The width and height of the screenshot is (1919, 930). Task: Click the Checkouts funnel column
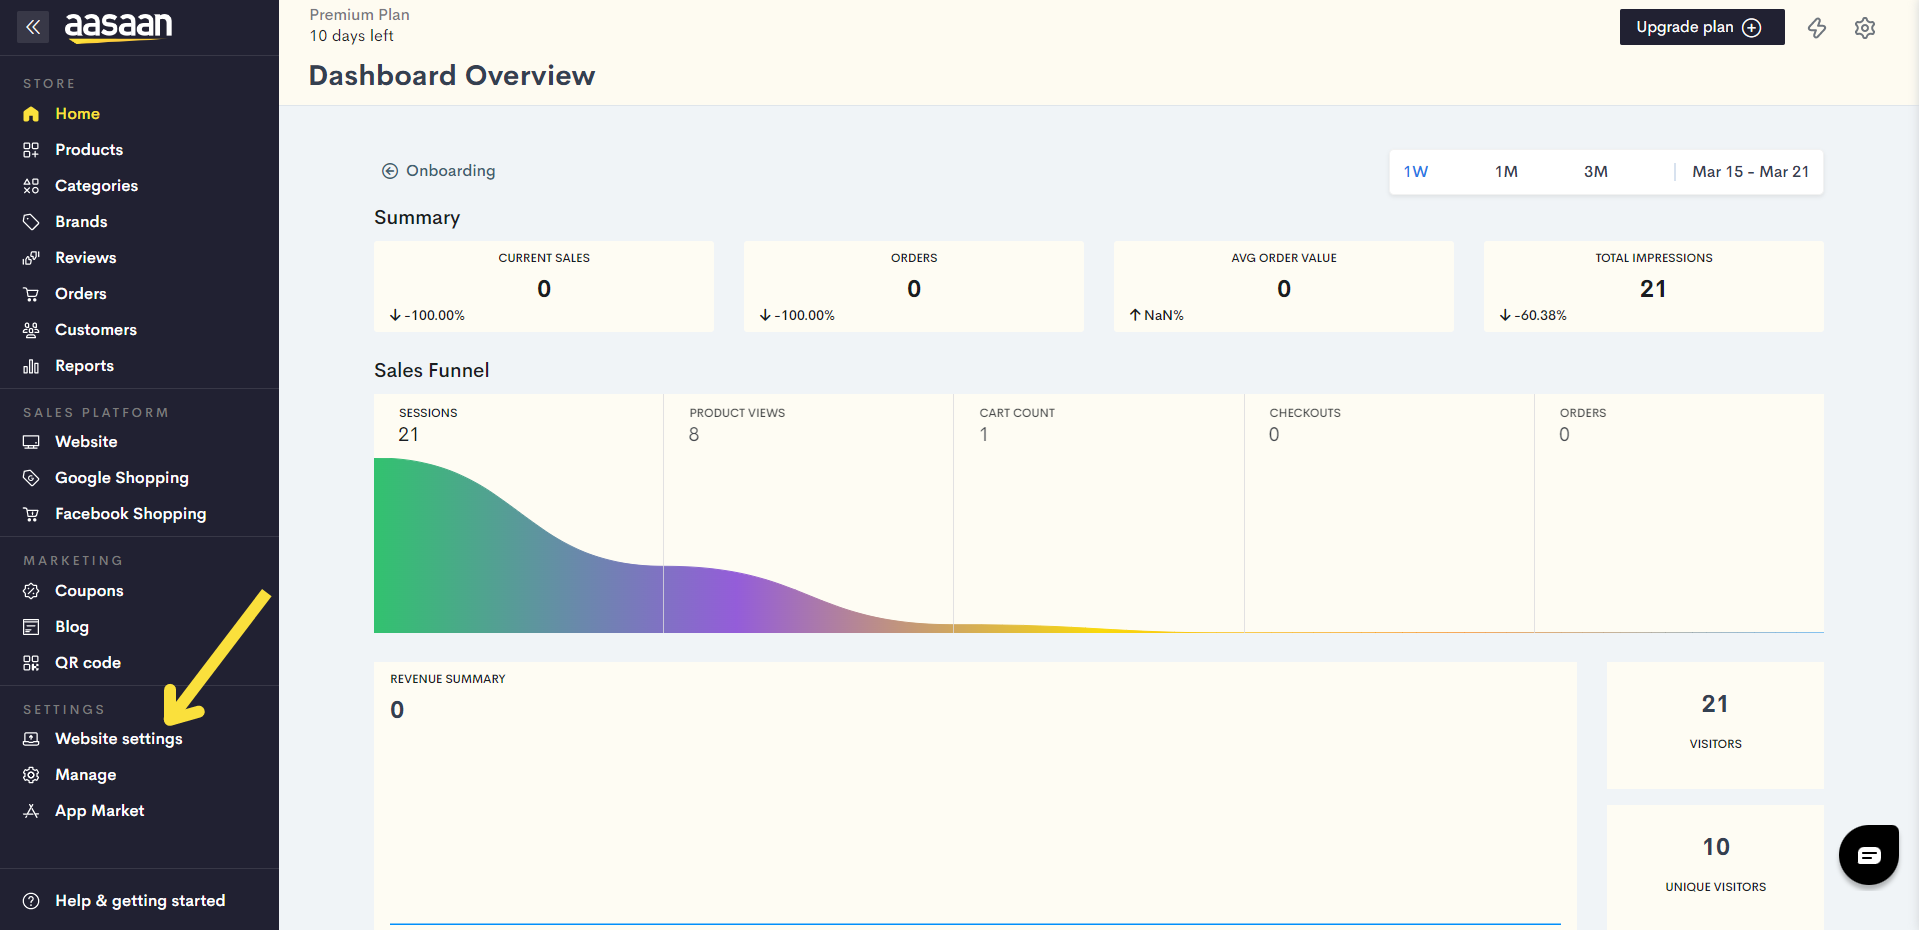[x=1389, y=513]
